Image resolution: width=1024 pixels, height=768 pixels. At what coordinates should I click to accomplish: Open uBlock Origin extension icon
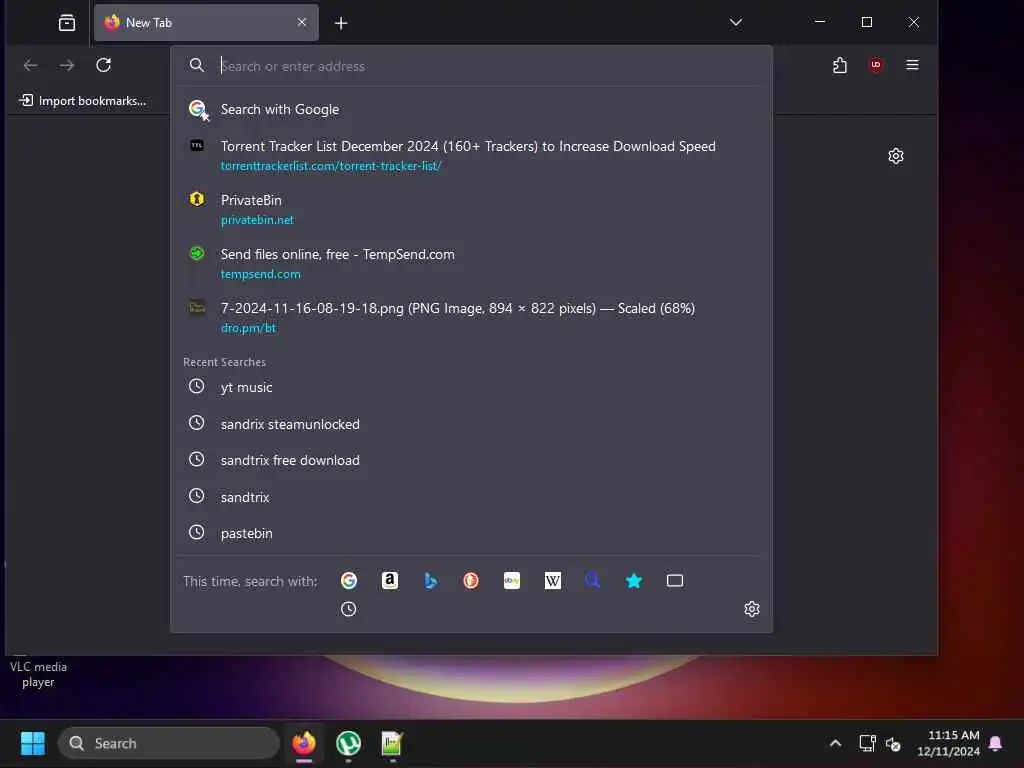tap(876, 65)
